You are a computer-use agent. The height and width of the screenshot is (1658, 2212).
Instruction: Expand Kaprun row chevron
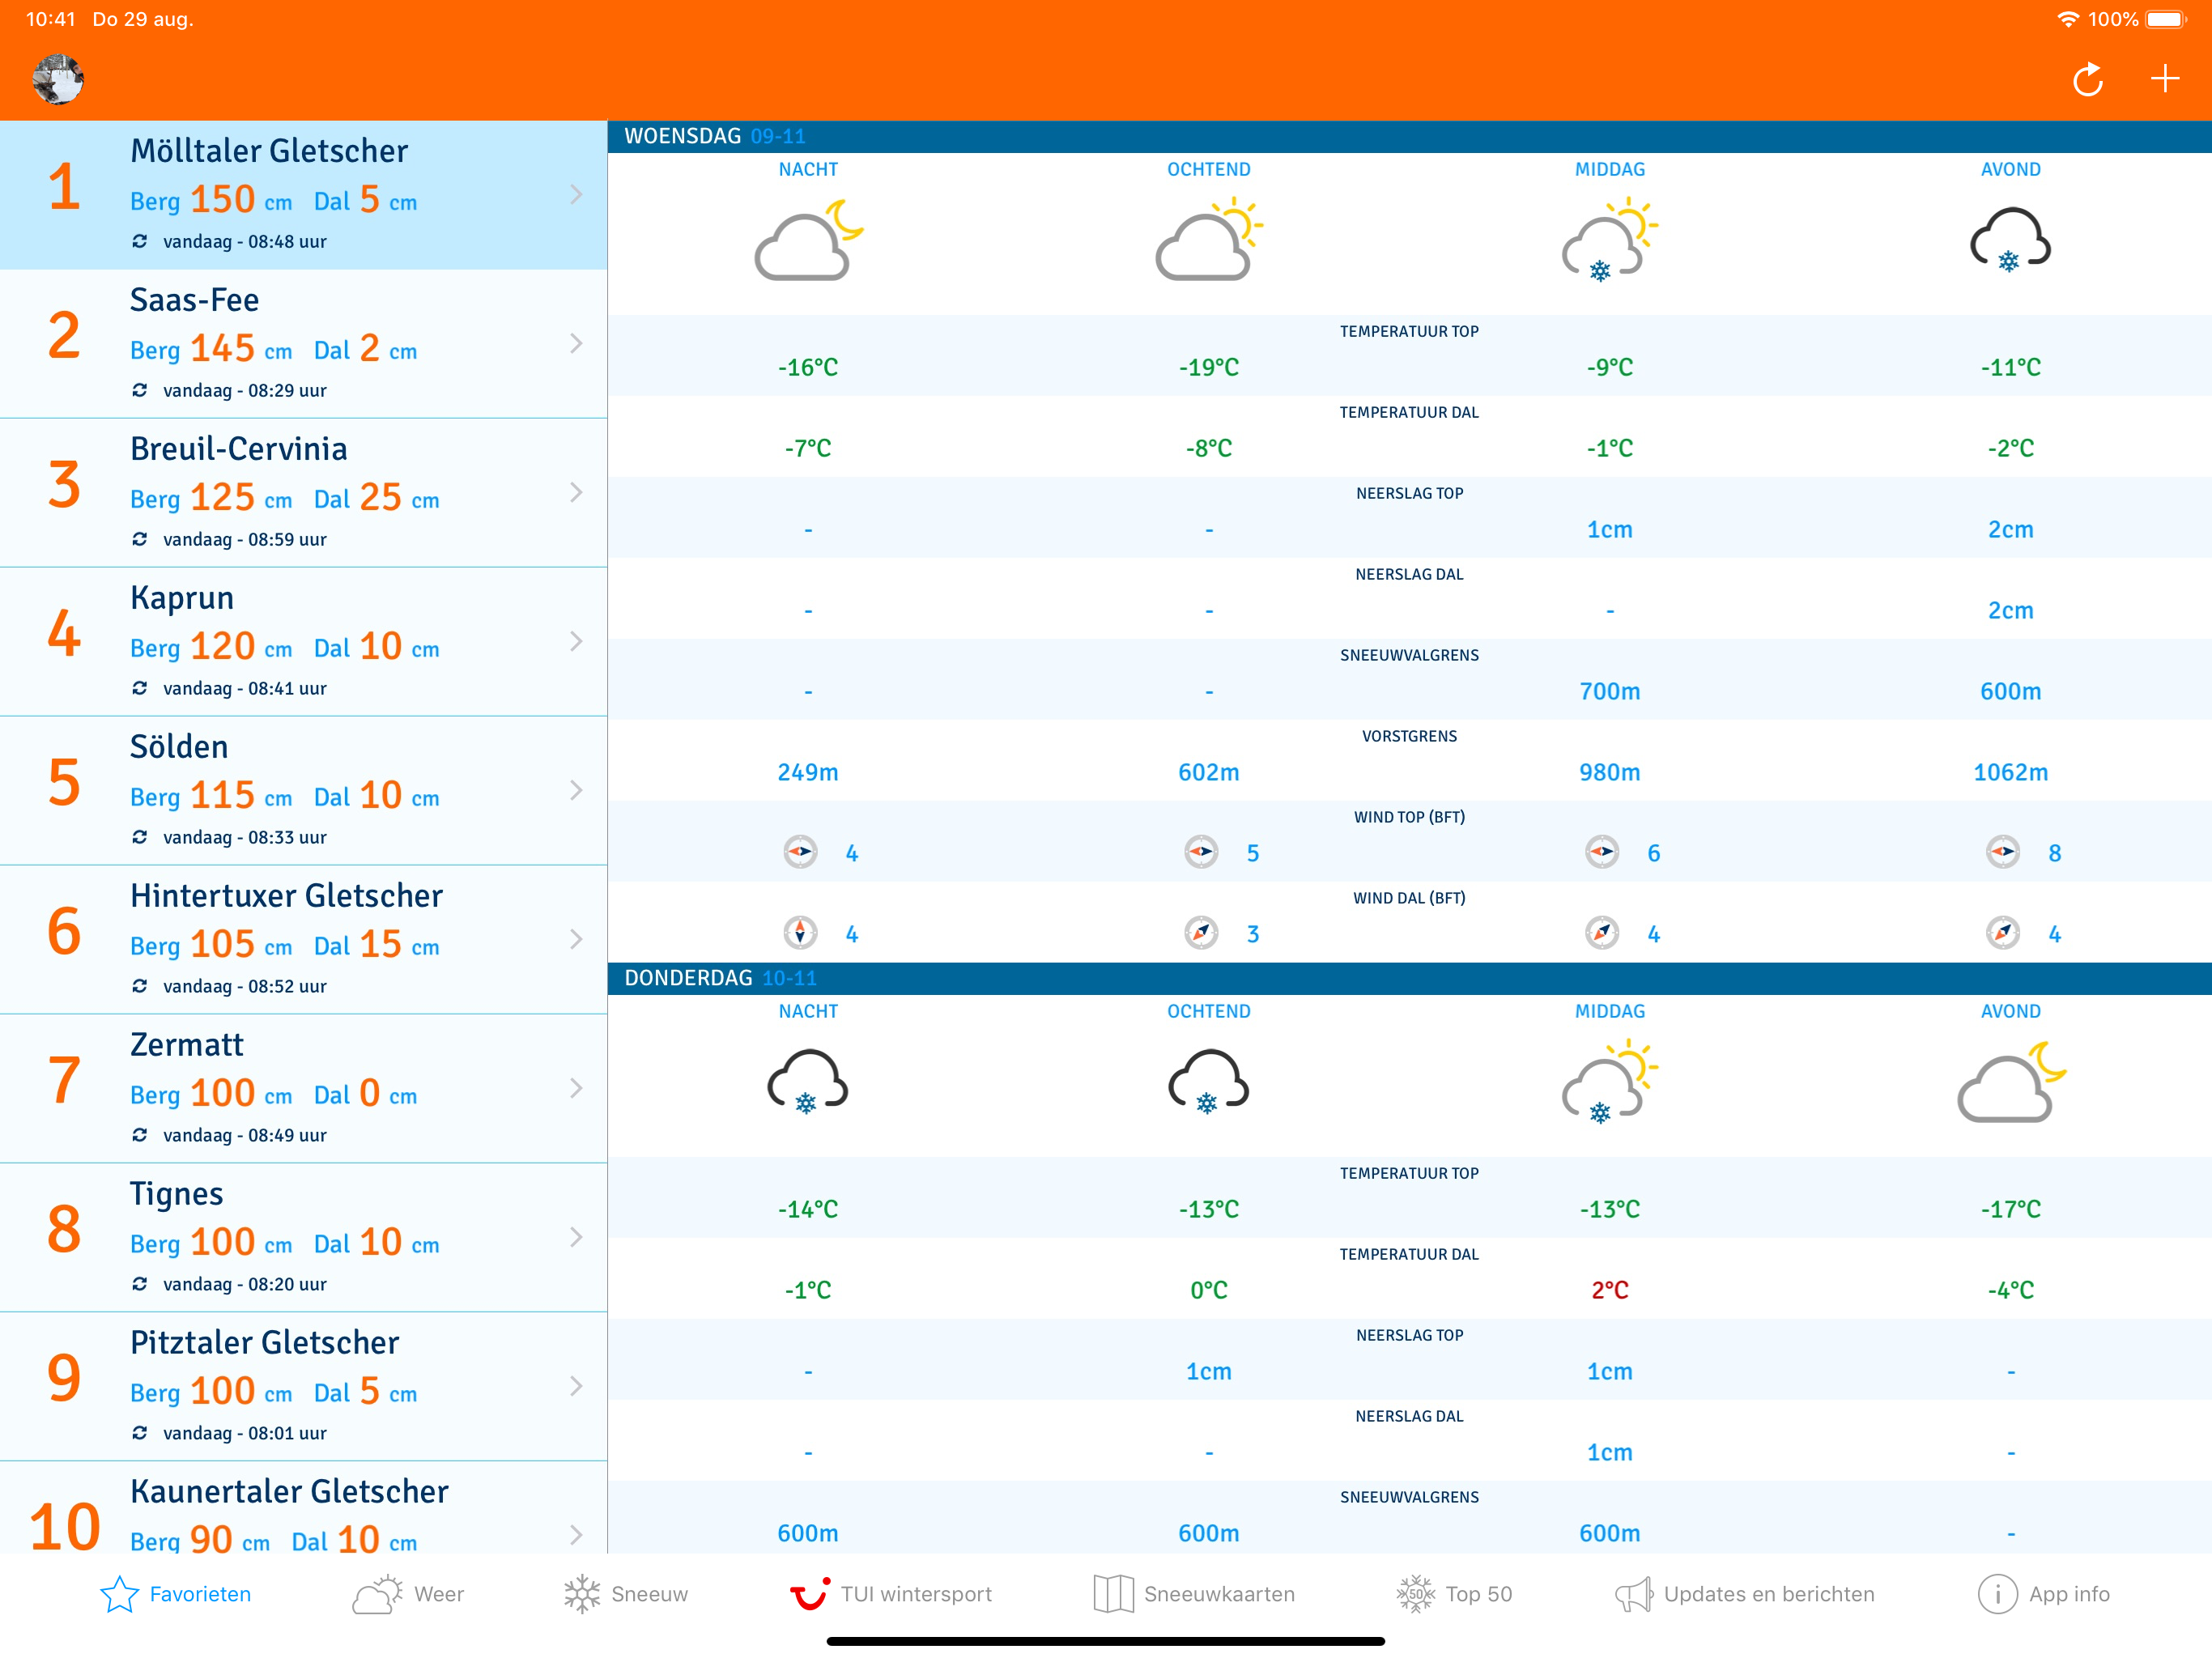[576, 642]
